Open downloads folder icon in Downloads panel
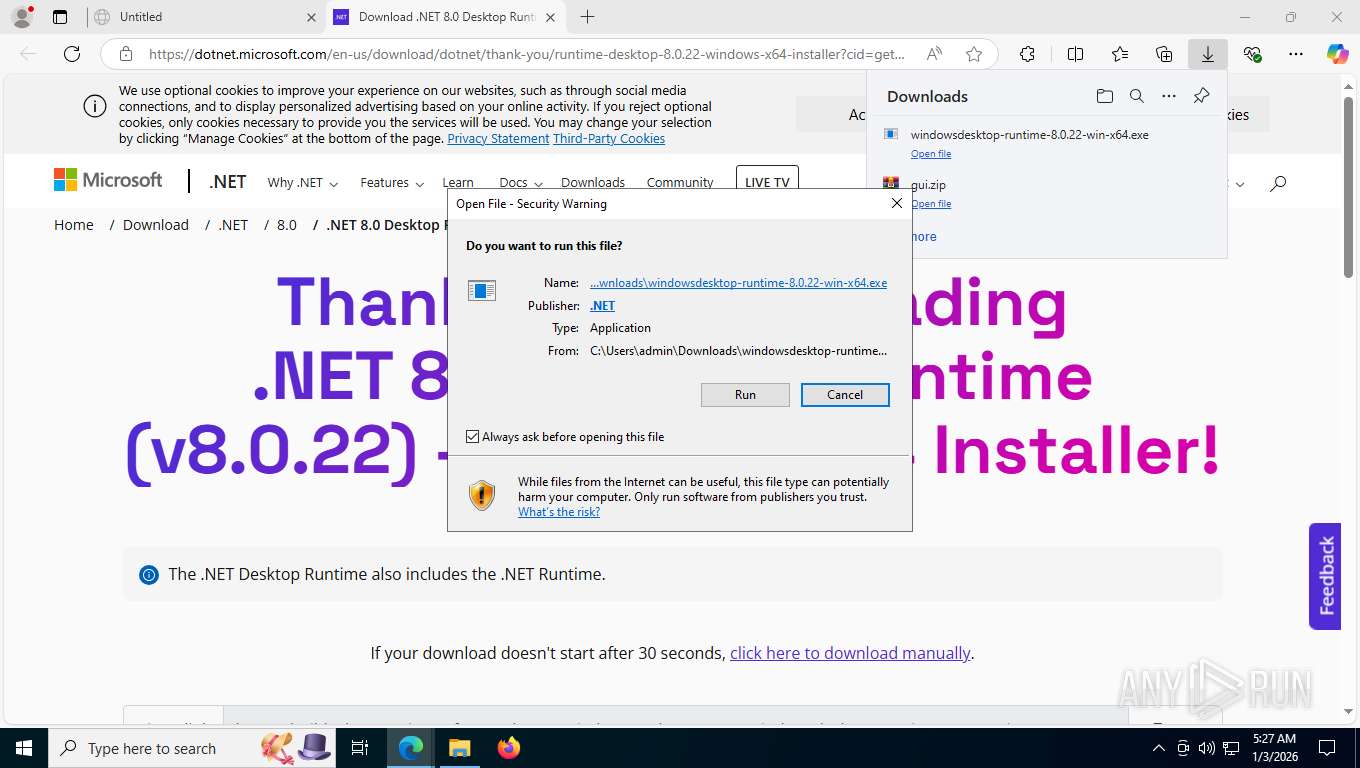The width and height of the screenshot is (1360, 768). pyautogui.click(x=1104, y=96)
